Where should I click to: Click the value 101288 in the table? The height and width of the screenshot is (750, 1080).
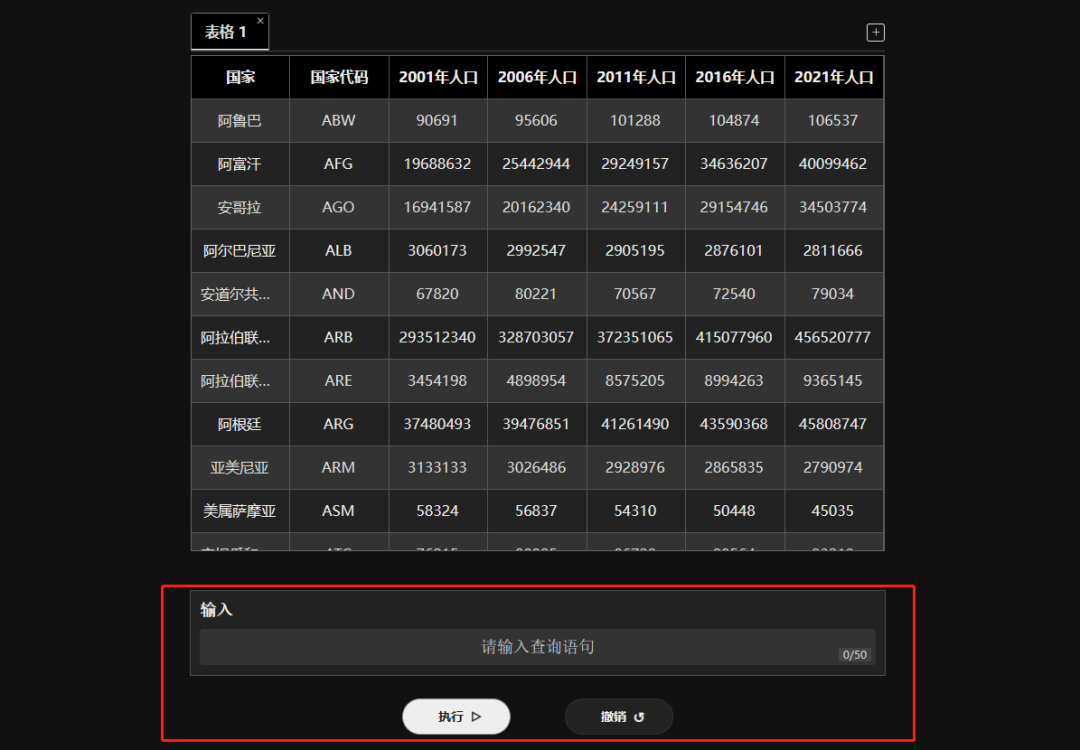click(635, 121)
